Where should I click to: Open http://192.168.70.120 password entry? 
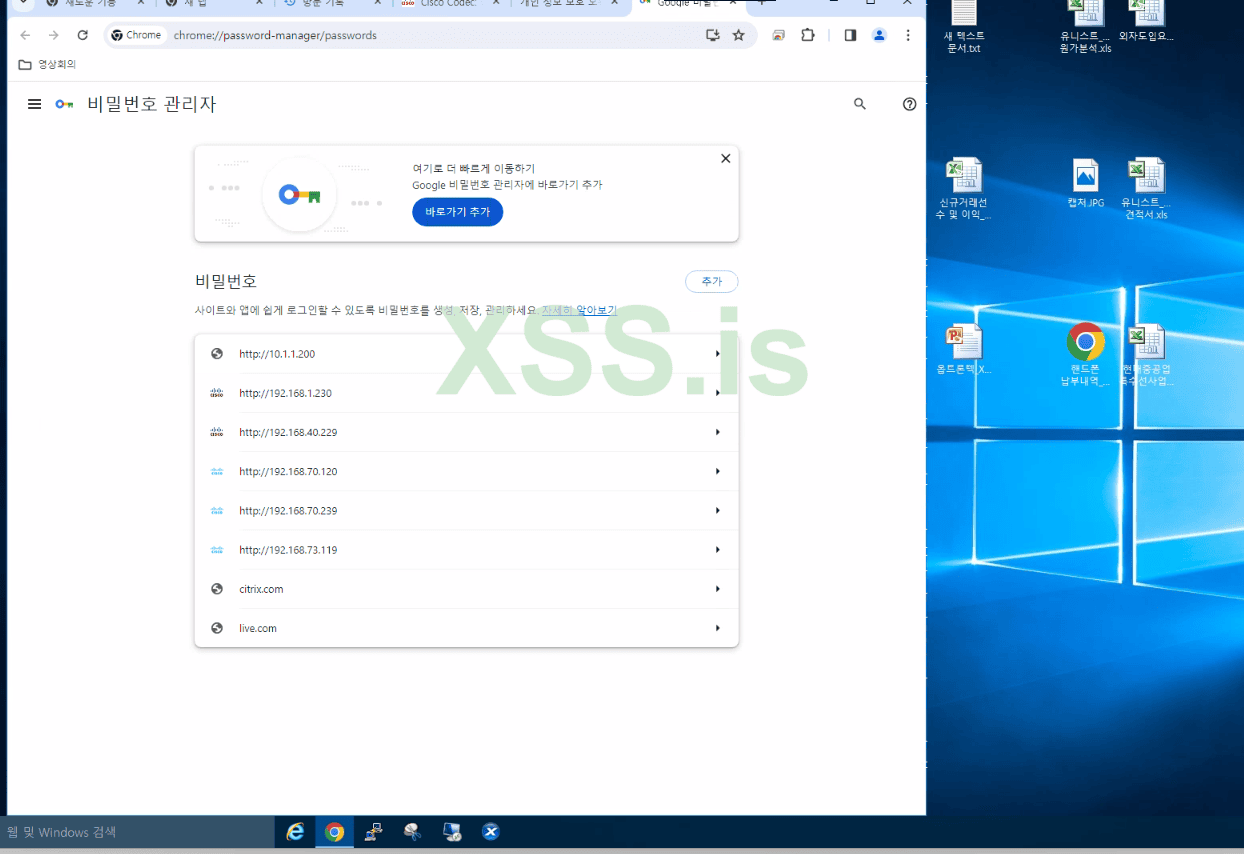(466, 471)
